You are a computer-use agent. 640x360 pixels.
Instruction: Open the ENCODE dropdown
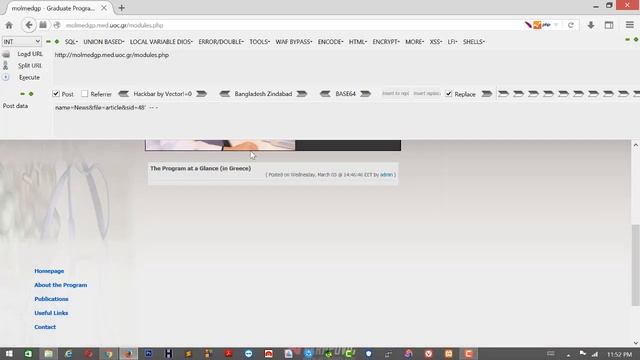330,42
